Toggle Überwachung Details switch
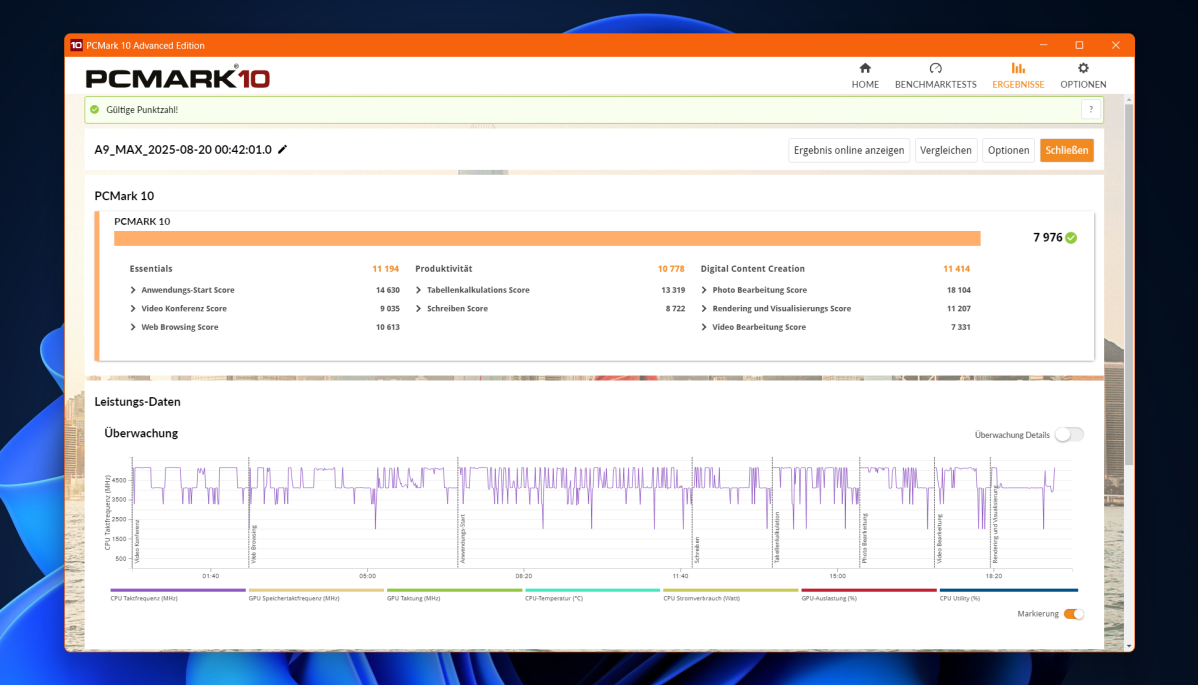 [1069, 435]
